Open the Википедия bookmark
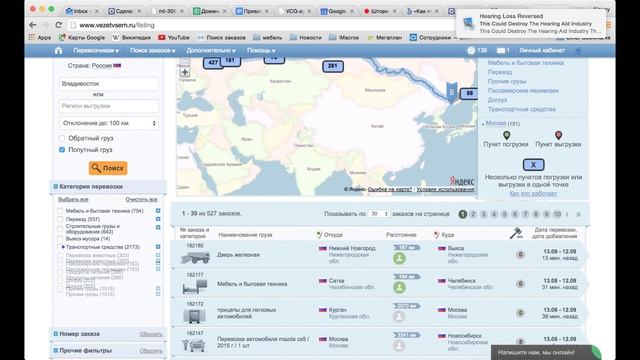 click(131, 37)
